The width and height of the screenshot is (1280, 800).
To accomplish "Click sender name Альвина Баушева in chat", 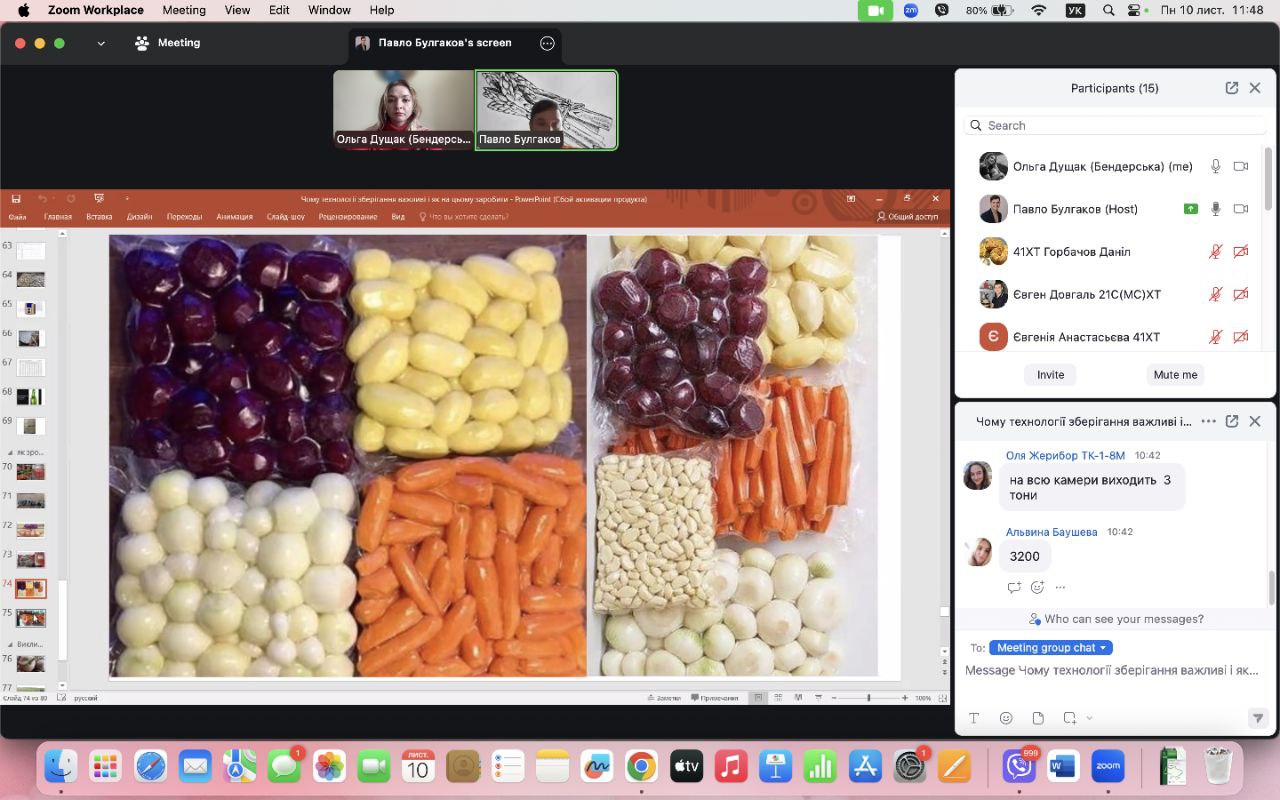I will [1052, 532].
